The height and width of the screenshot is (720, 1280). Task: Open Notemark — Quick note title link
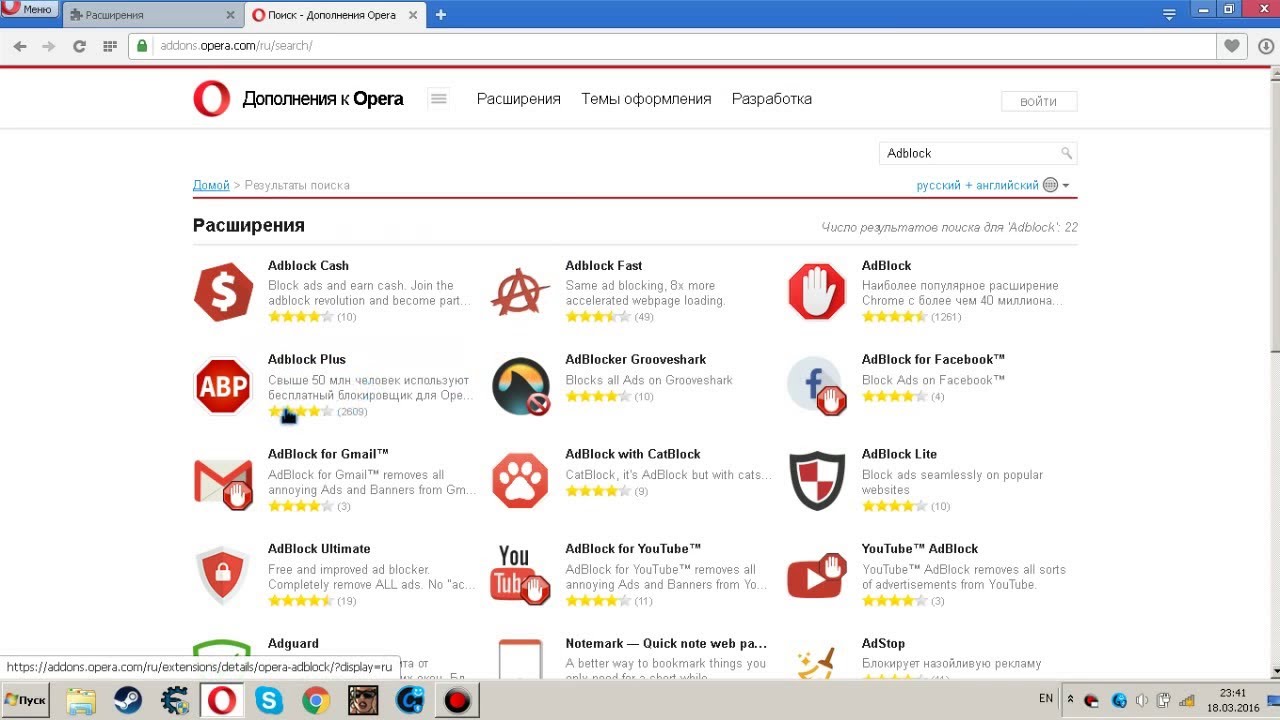pyautogui.click(x=666, y=643)
